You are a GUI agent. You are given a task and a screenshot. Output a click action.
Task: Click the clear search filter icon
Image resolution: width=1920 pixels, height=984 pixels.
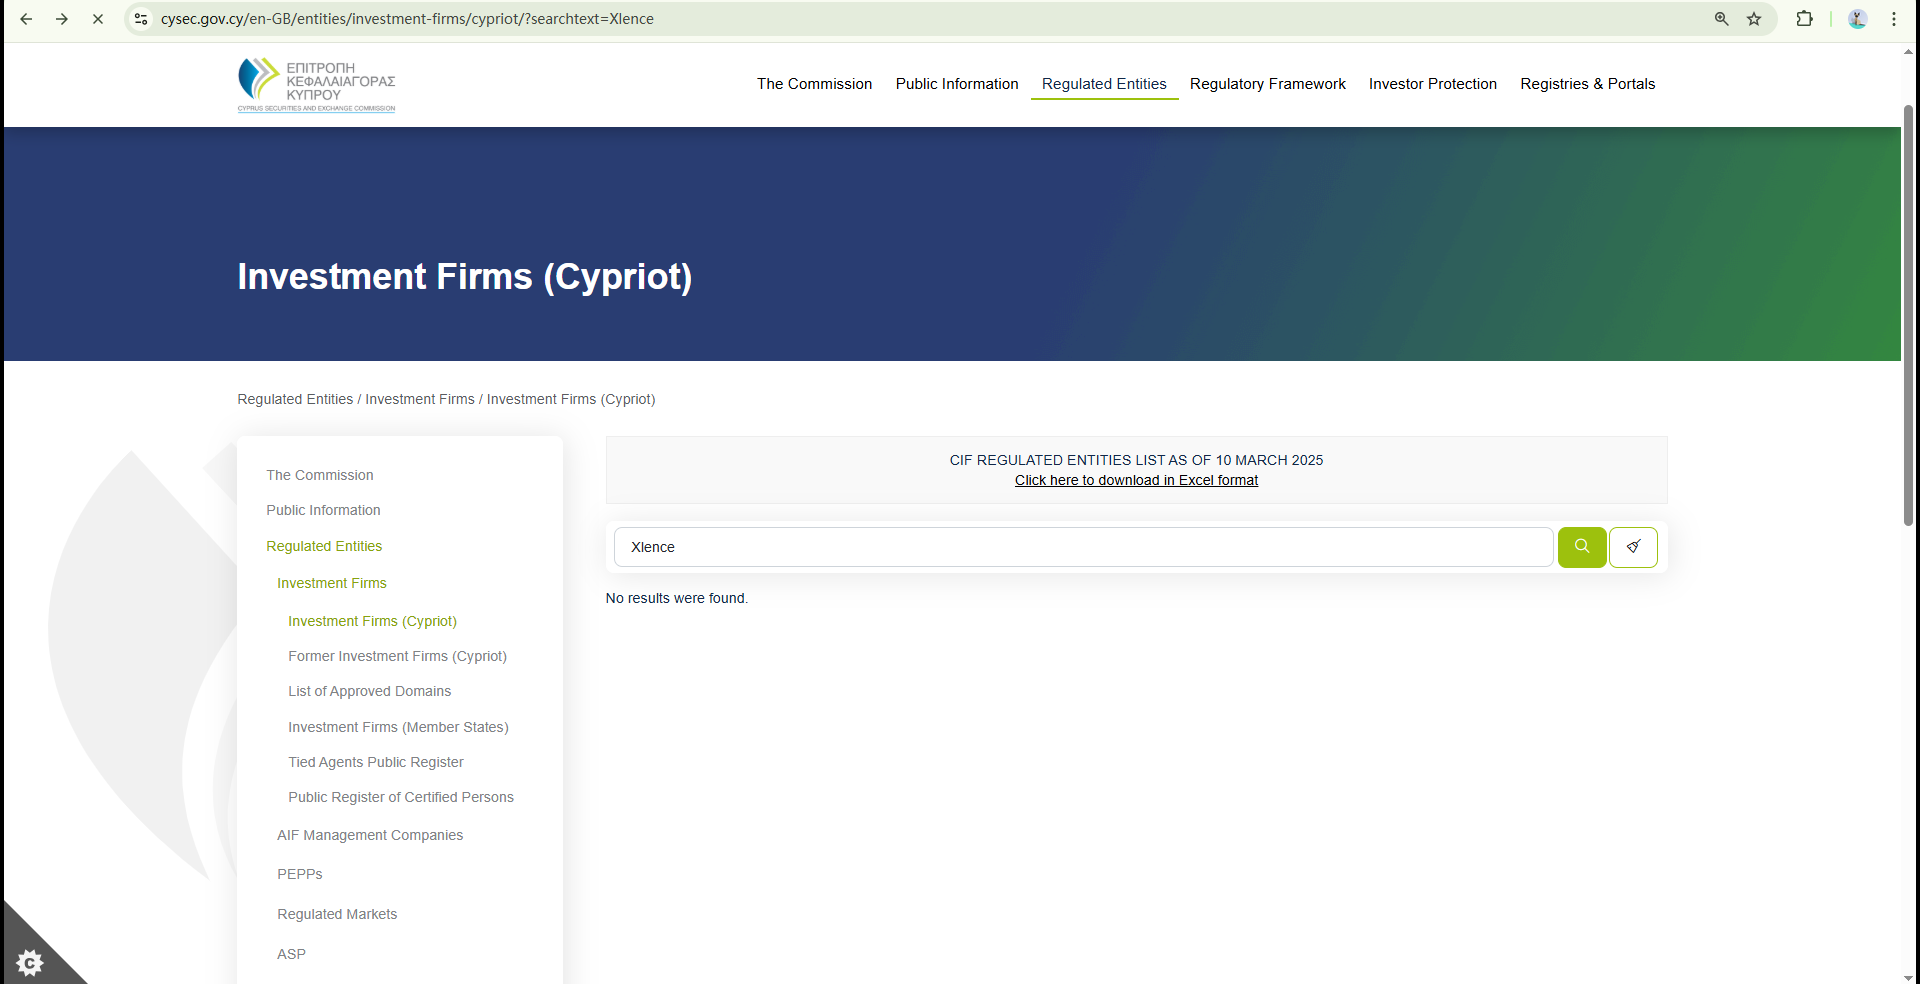[1633, 547]
